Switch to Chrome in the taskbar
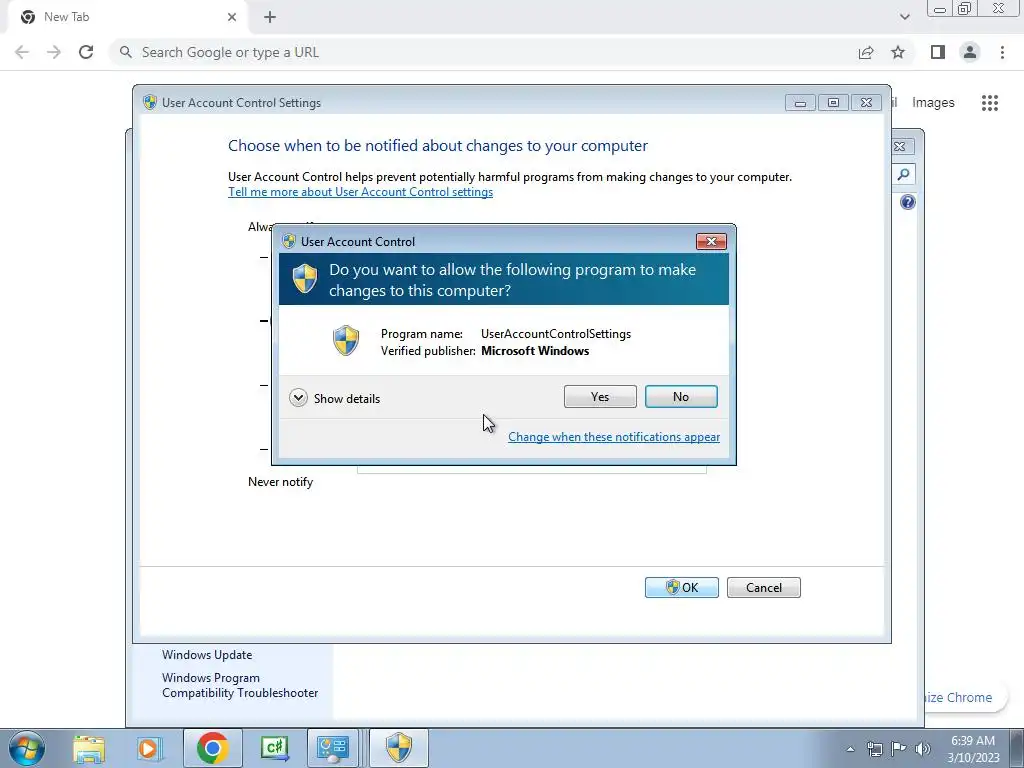The image size is (1024, 768). 212,748
